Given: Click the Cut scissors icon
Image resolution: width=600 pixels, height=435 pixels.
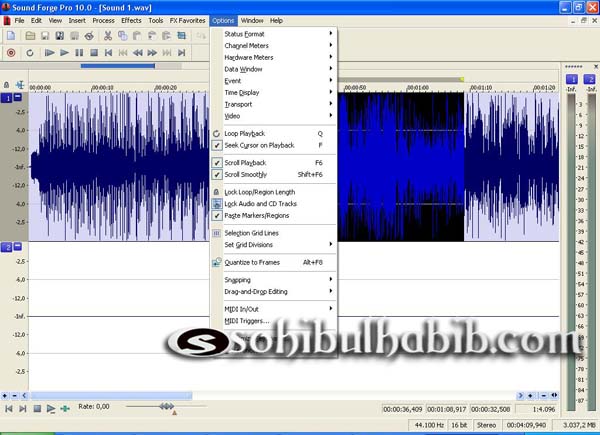Looking at the screenshot, I should 108,36.
